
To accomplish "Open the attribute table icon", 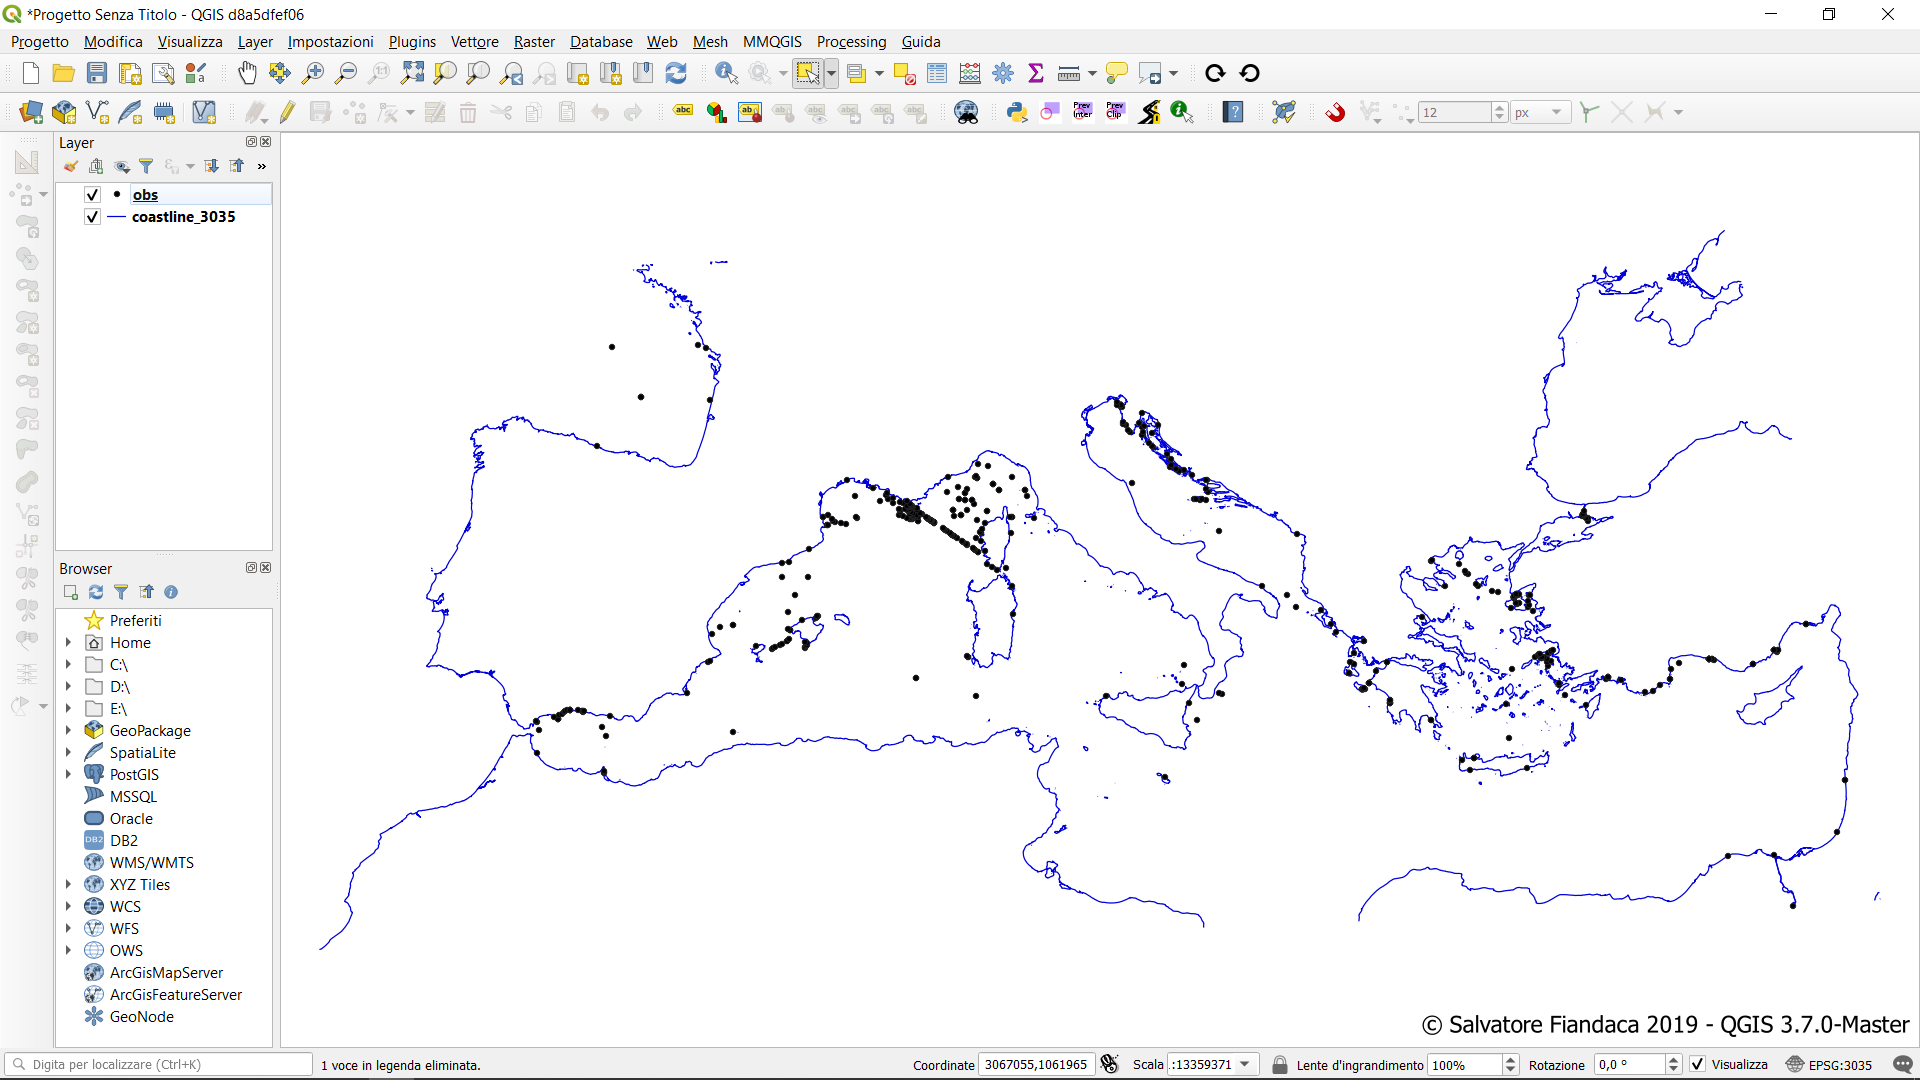I will 937,73.
